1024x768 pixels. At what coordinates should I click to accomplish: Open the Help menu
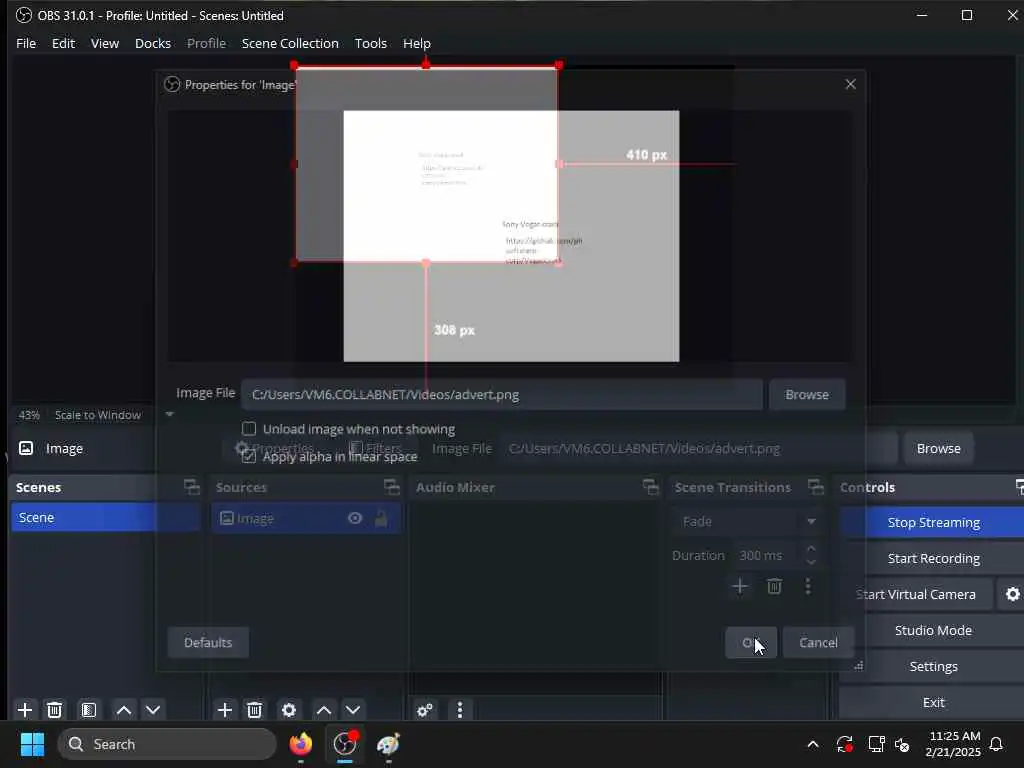click(417, 43)
